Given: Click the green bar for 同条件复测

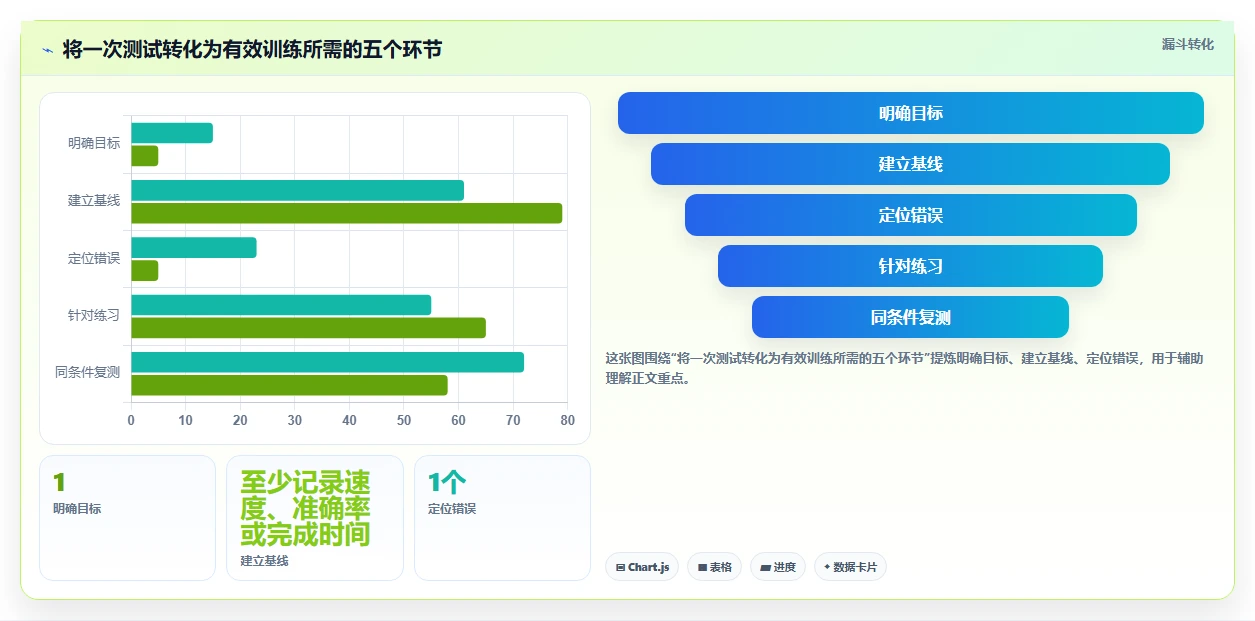Looking at the screenshot, I should tap(289, 385).
